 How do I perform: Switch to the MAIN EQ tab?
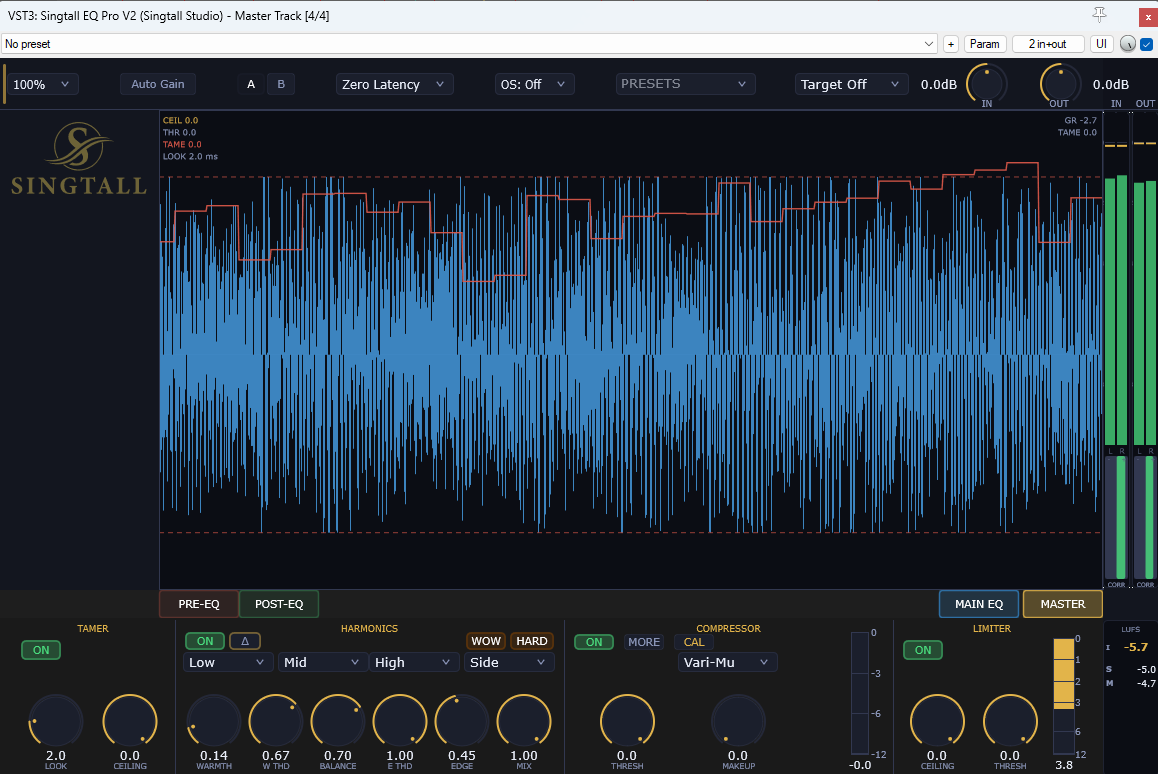979,604
